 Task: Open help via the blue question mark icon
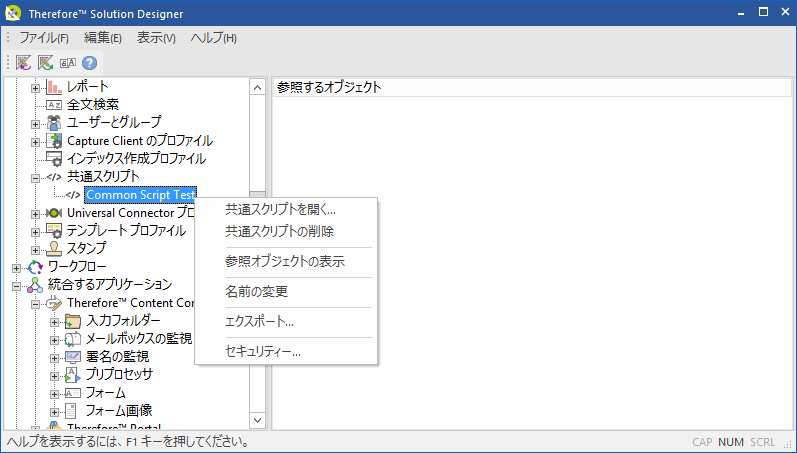(89, 63)
